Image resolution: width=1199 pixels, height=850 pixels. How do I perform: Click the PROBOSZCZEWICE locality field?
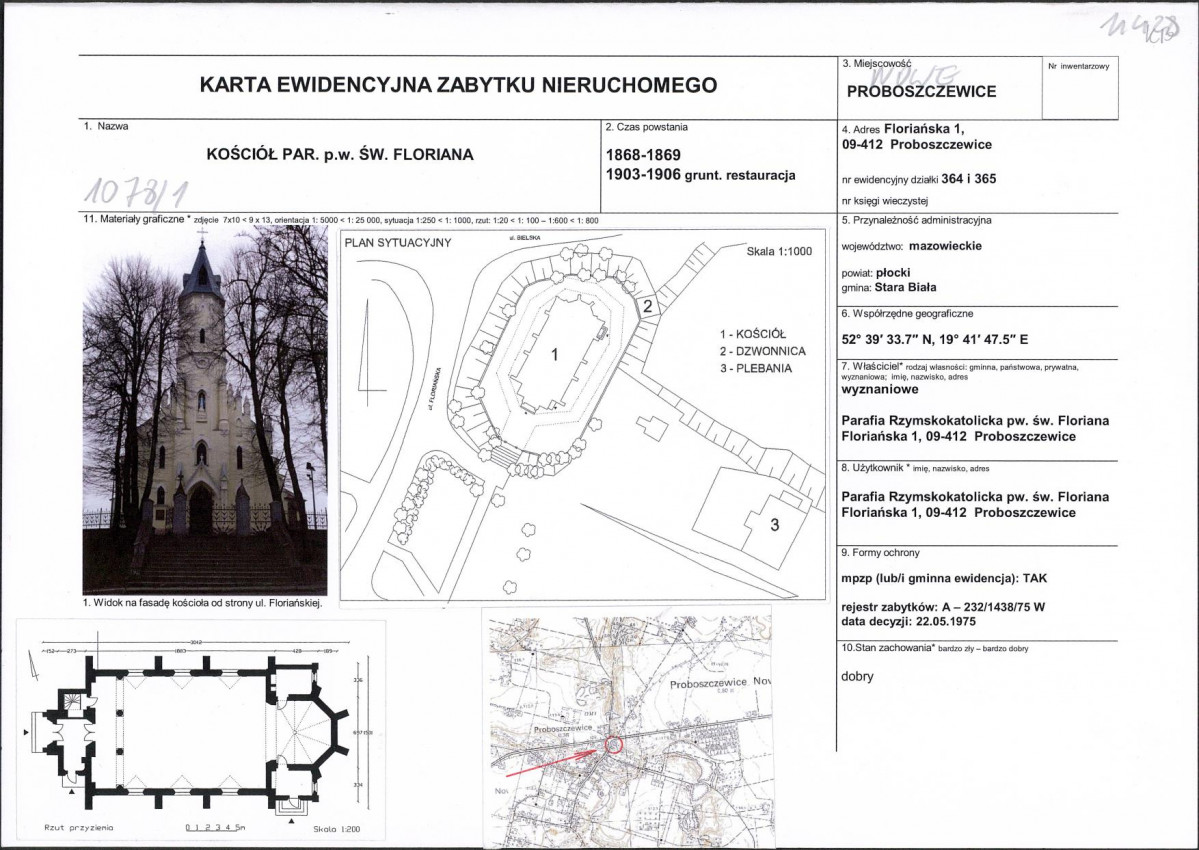point(921,92)
